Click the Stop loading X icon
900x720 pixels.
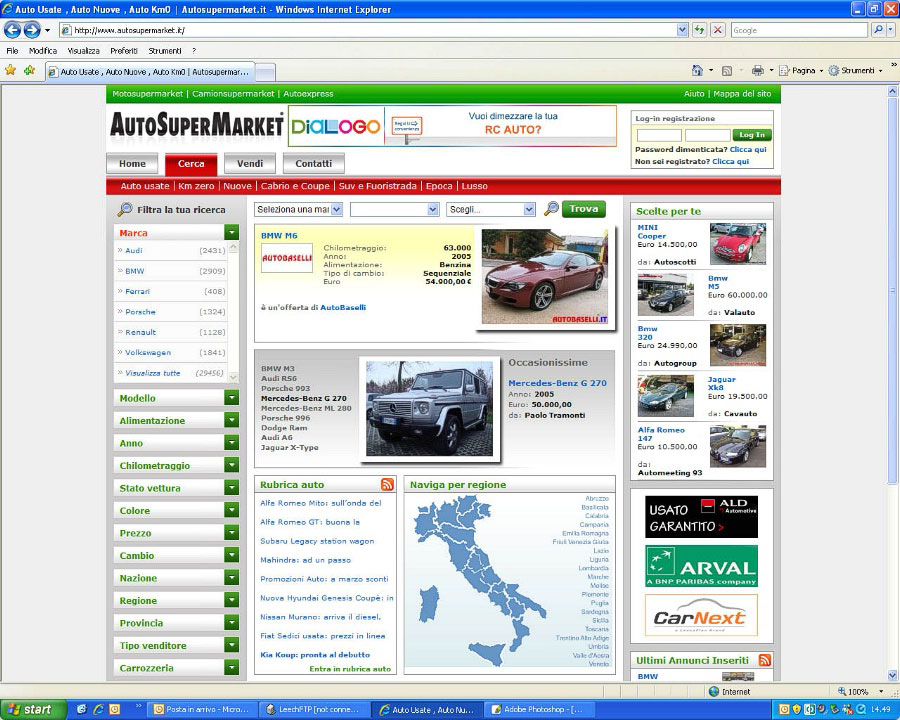(717, 30)
